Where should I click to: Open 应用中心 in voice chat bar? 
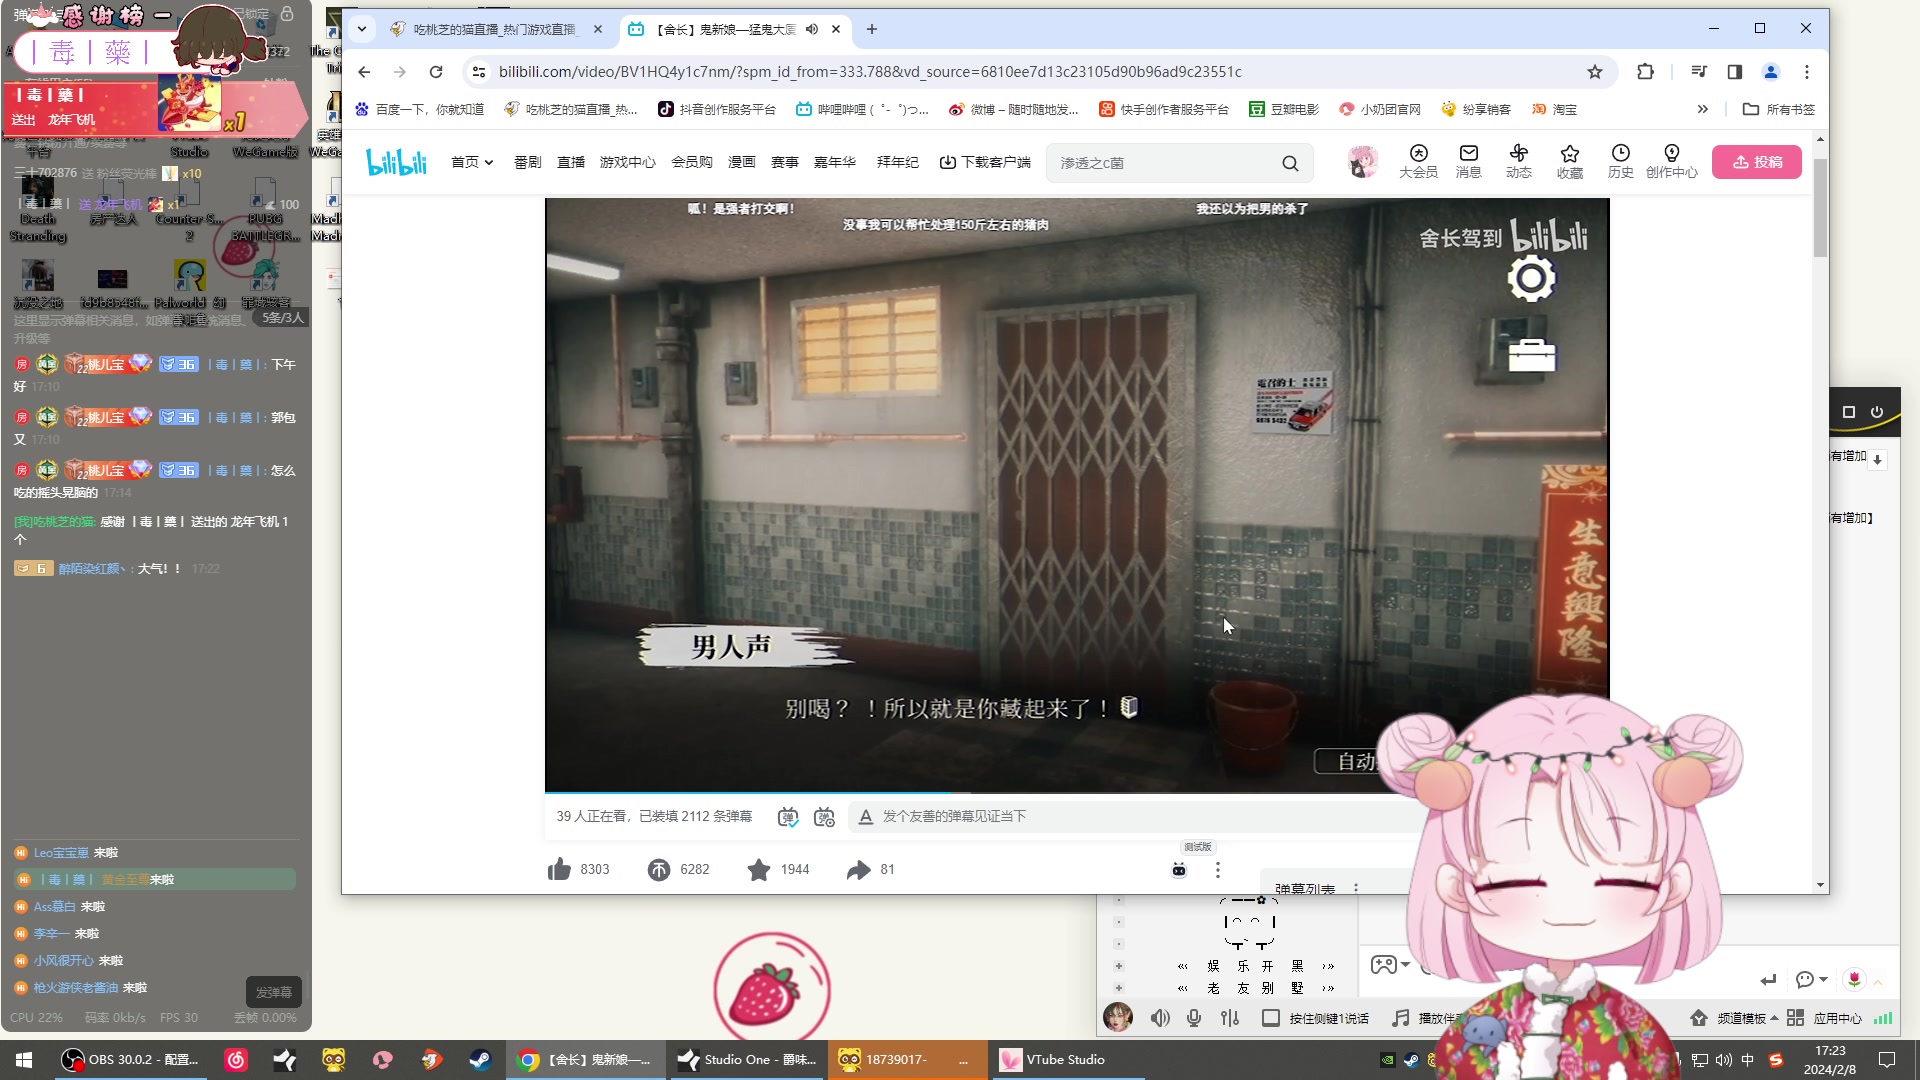1826,1018
